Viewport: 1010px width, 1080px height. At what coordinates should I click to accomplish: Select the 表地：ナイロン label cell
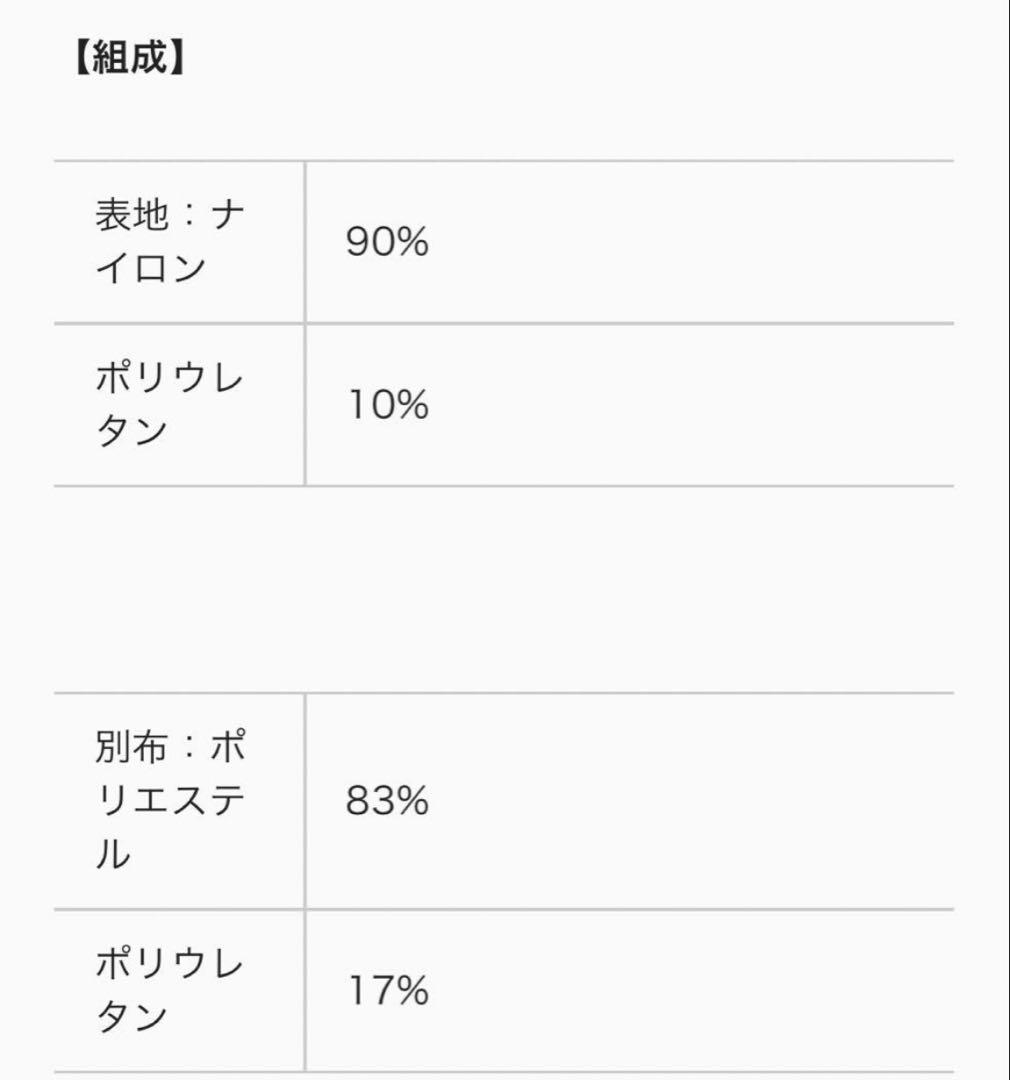pyautogui.click(x=170, y=242)
